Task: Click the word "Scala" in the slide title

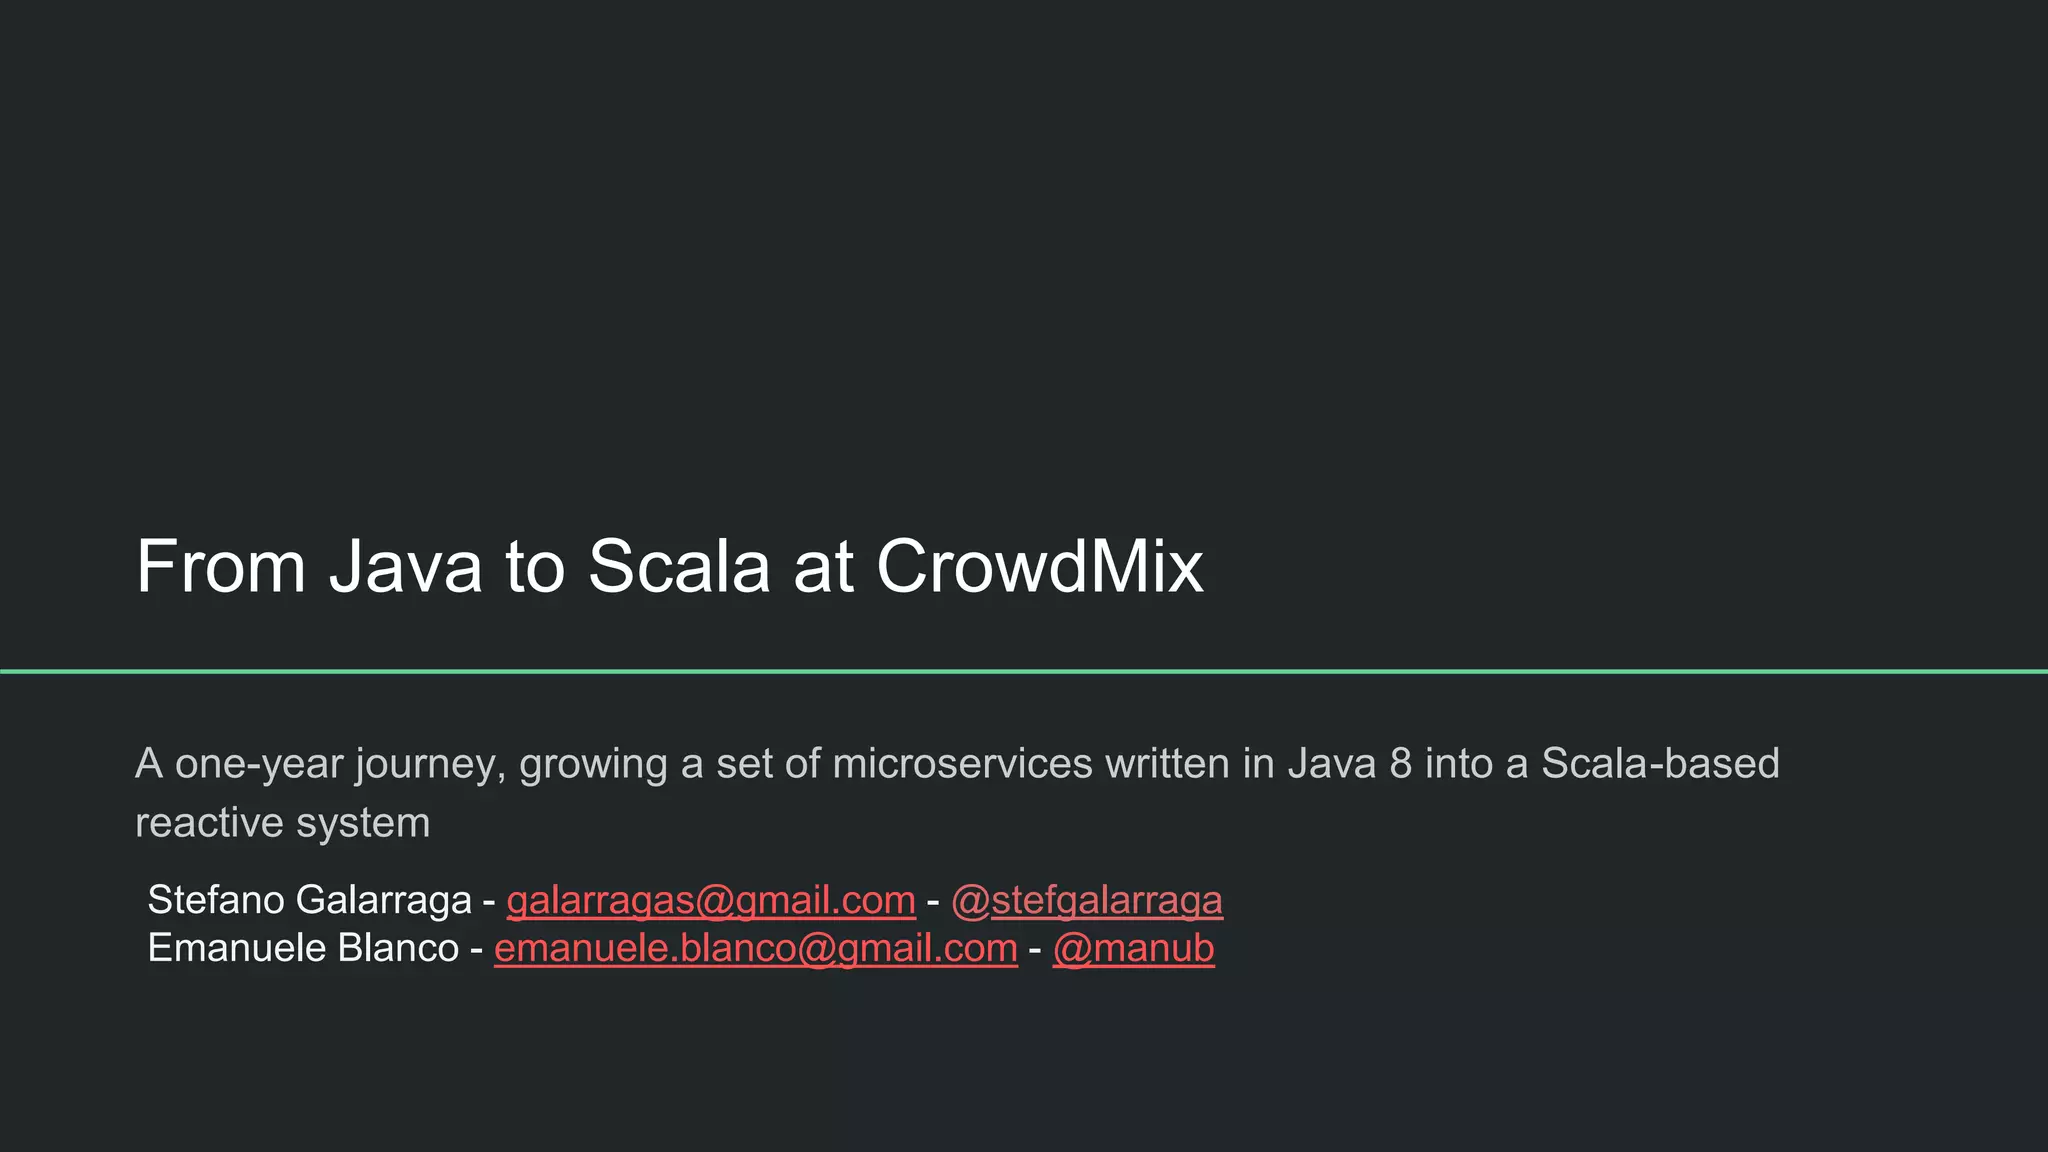Action: click(x=679, y=567)
